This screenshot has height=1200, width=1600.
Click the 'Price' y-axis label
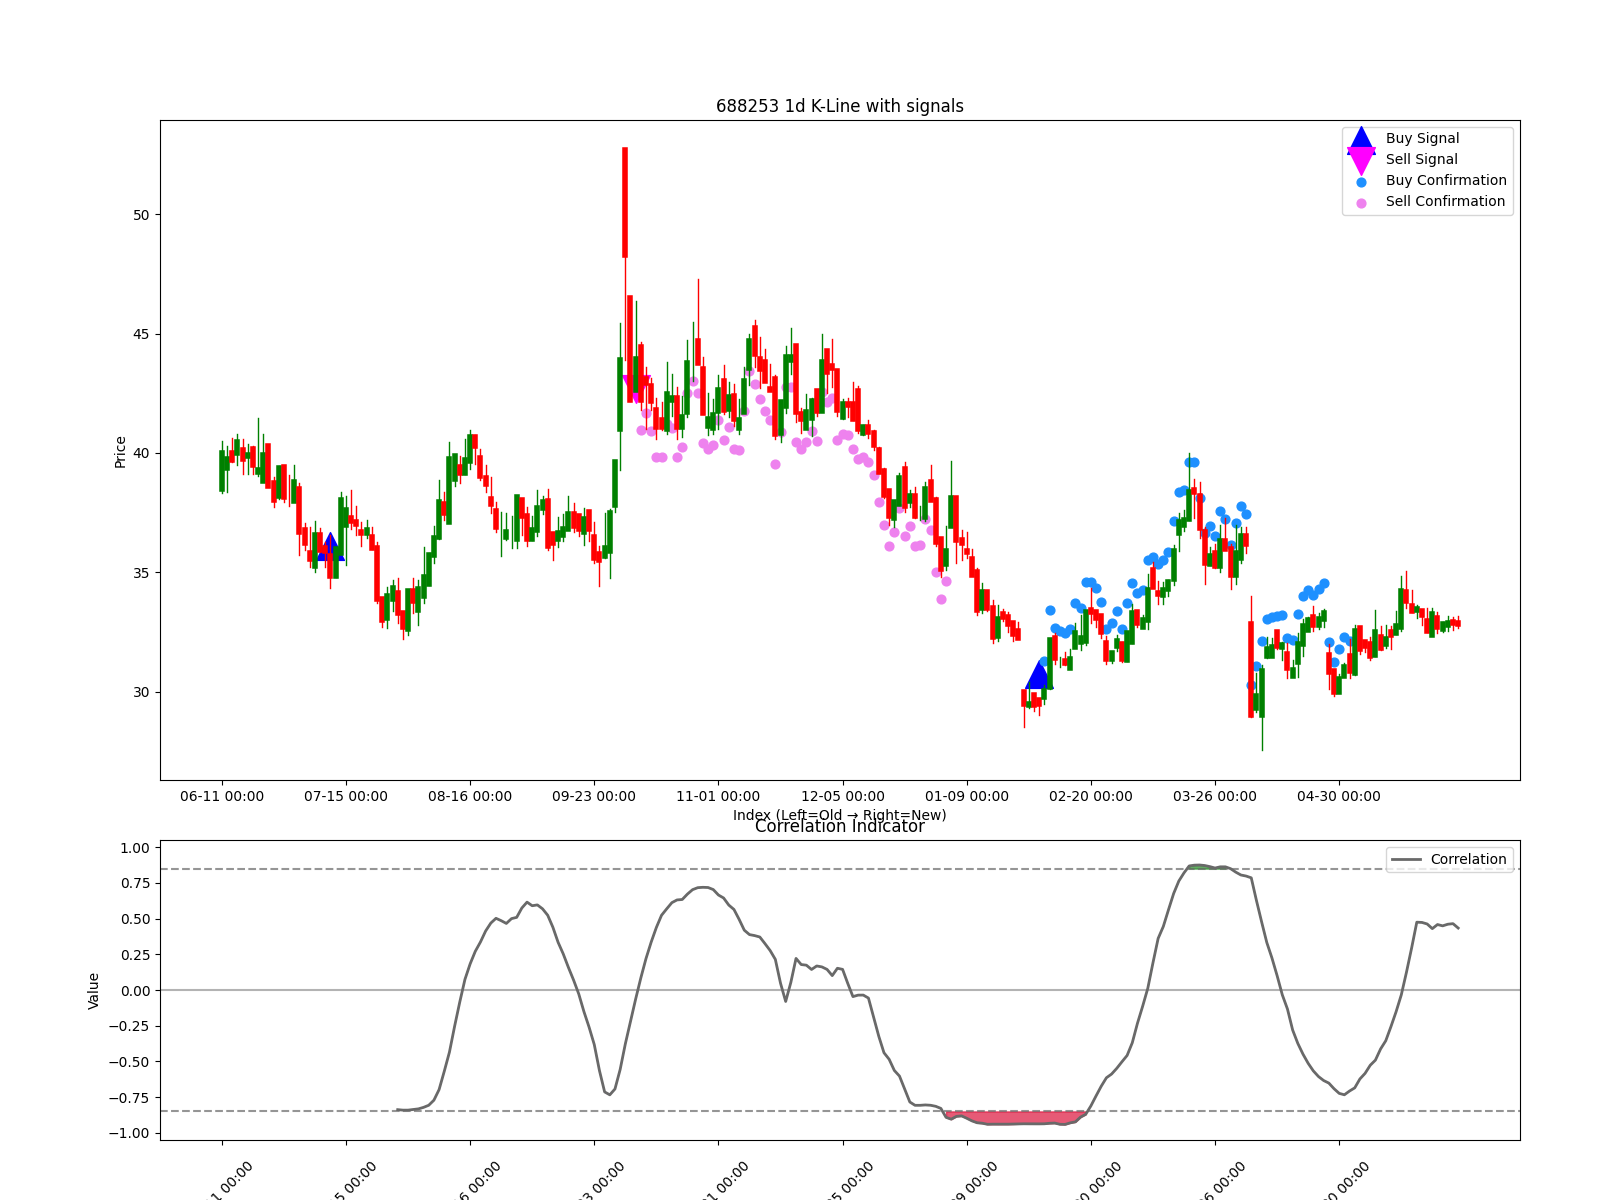(121, 451)
